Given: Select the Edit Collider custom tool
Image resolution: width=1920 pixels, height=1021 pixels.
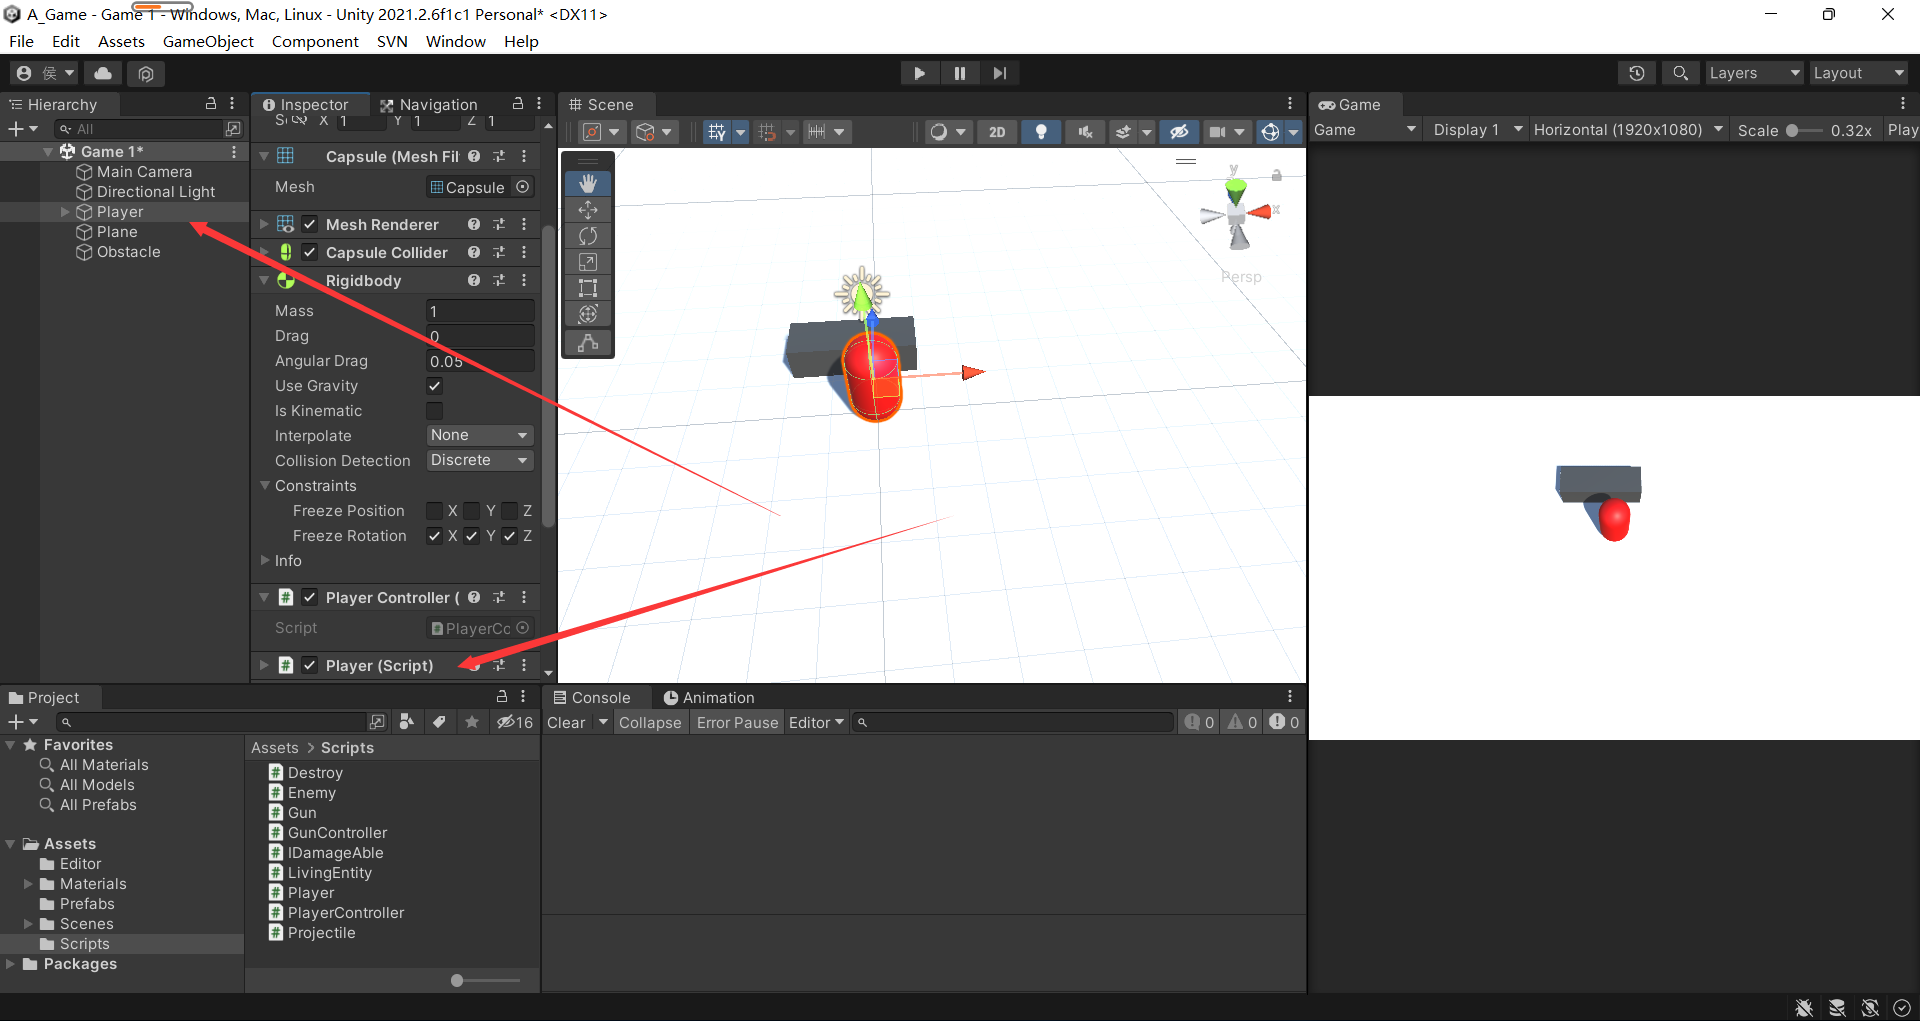Looking at the screenshot, I should point(588,343).
